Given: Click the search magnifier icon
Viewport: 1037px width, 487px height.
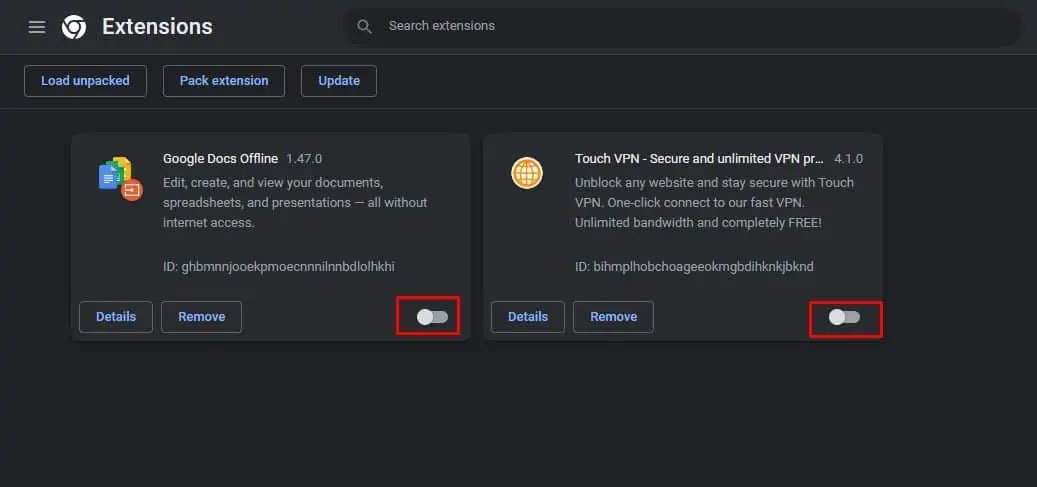Looking at the screenshot, I should point(364,26).
